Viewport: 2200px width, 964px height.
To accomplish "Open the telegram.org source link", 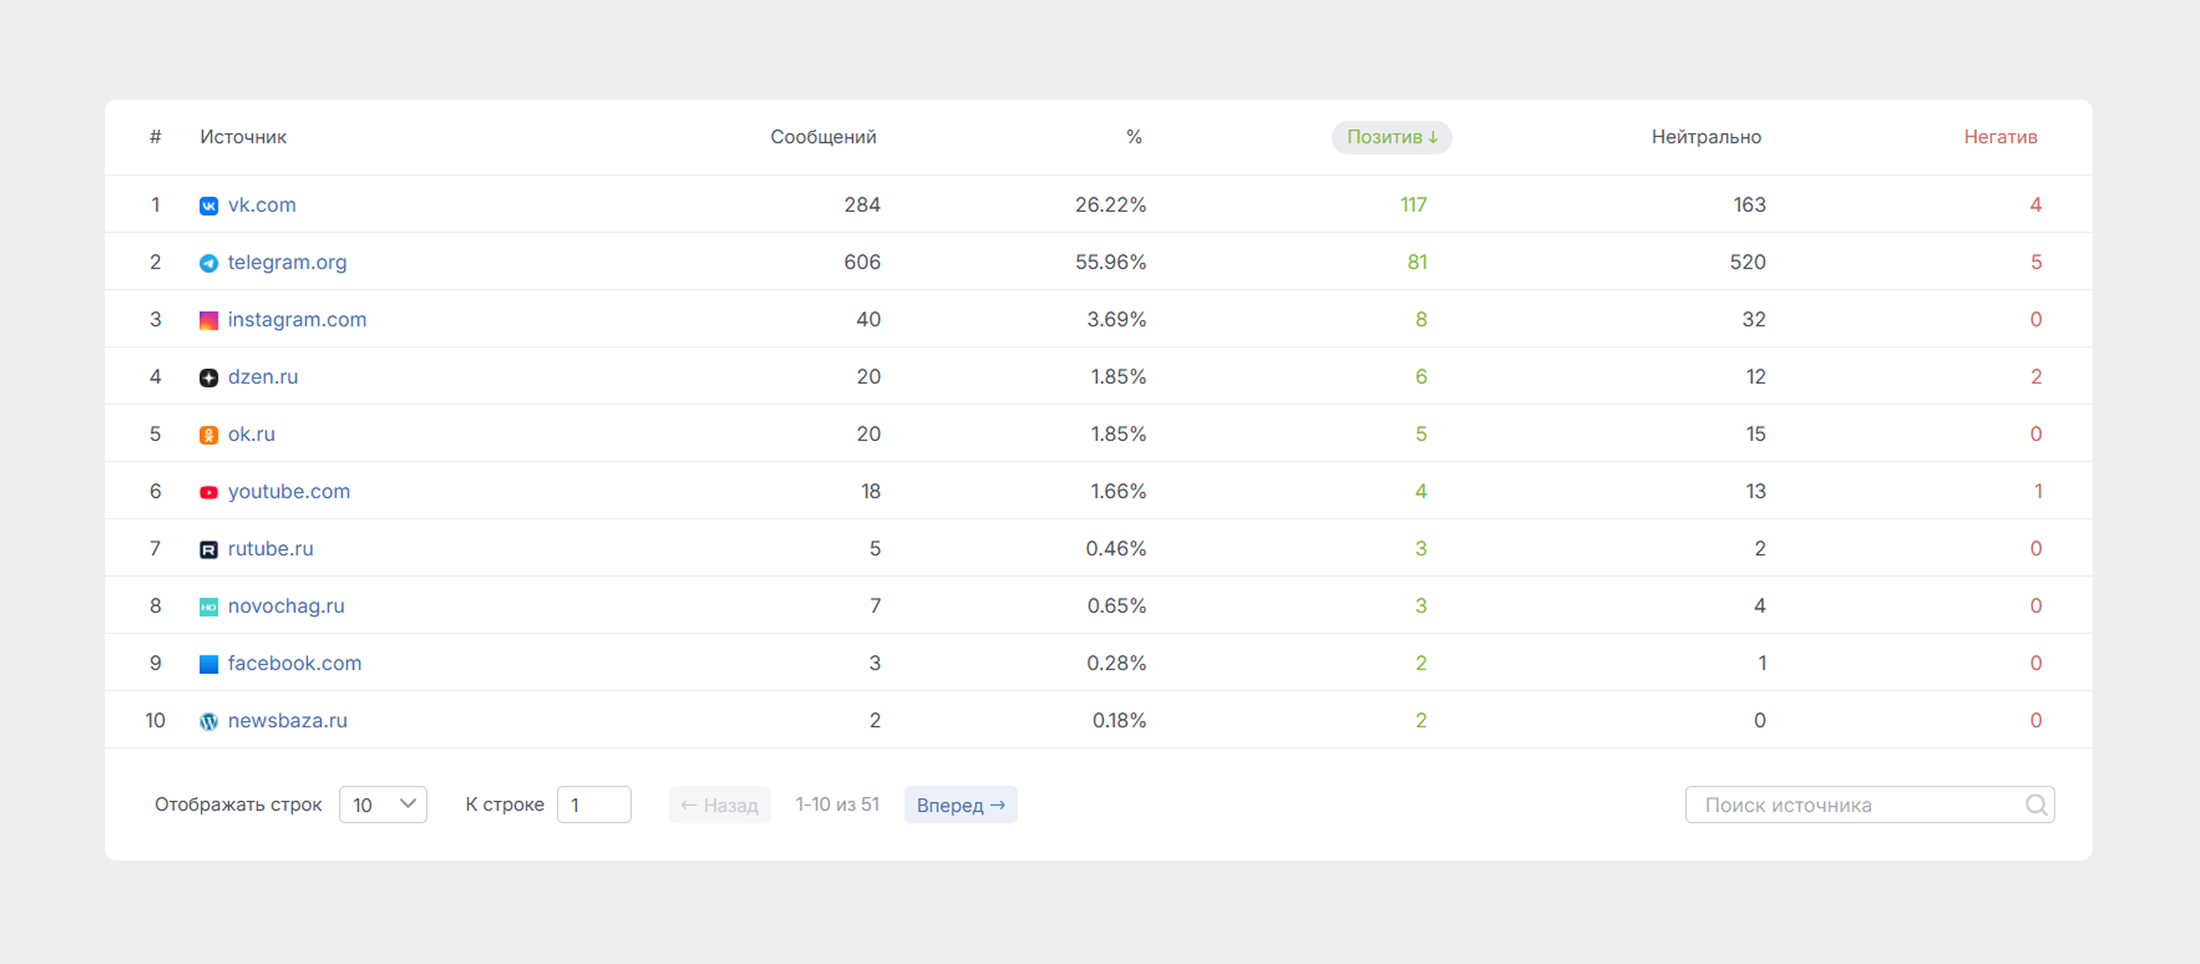I will coord(287,262).
